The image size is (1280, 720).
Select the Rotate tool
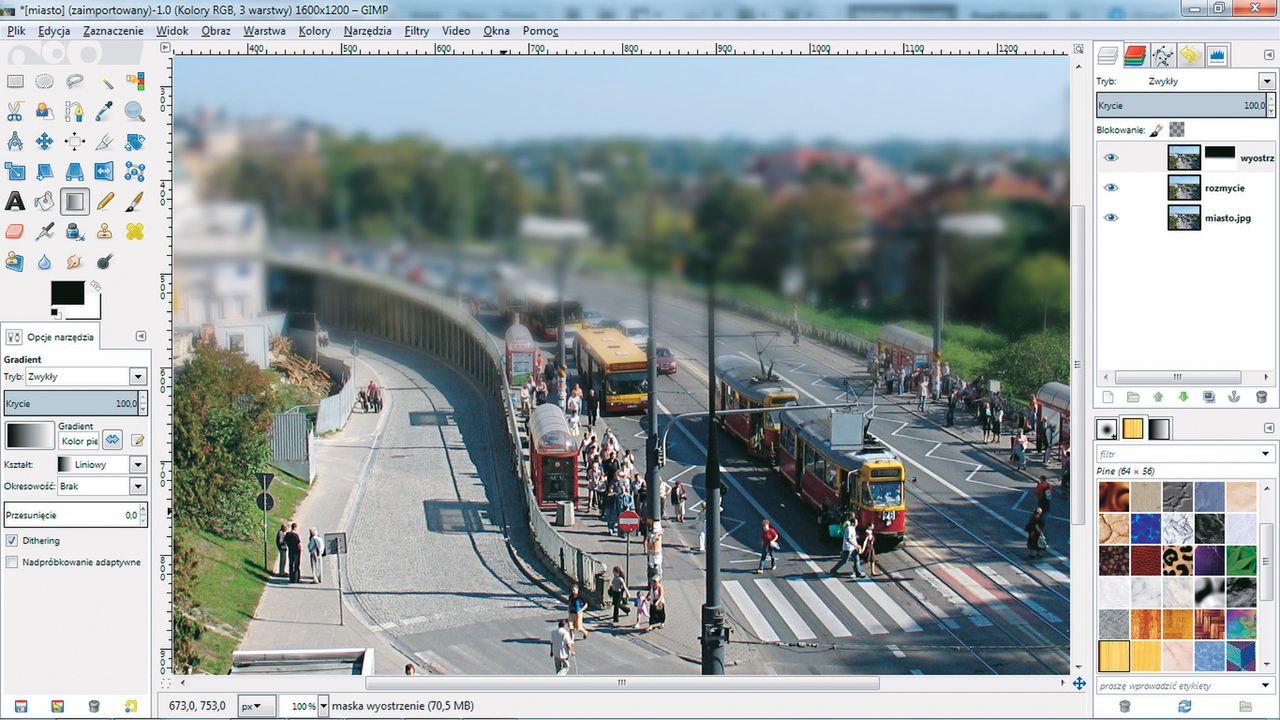coord(135,142)
